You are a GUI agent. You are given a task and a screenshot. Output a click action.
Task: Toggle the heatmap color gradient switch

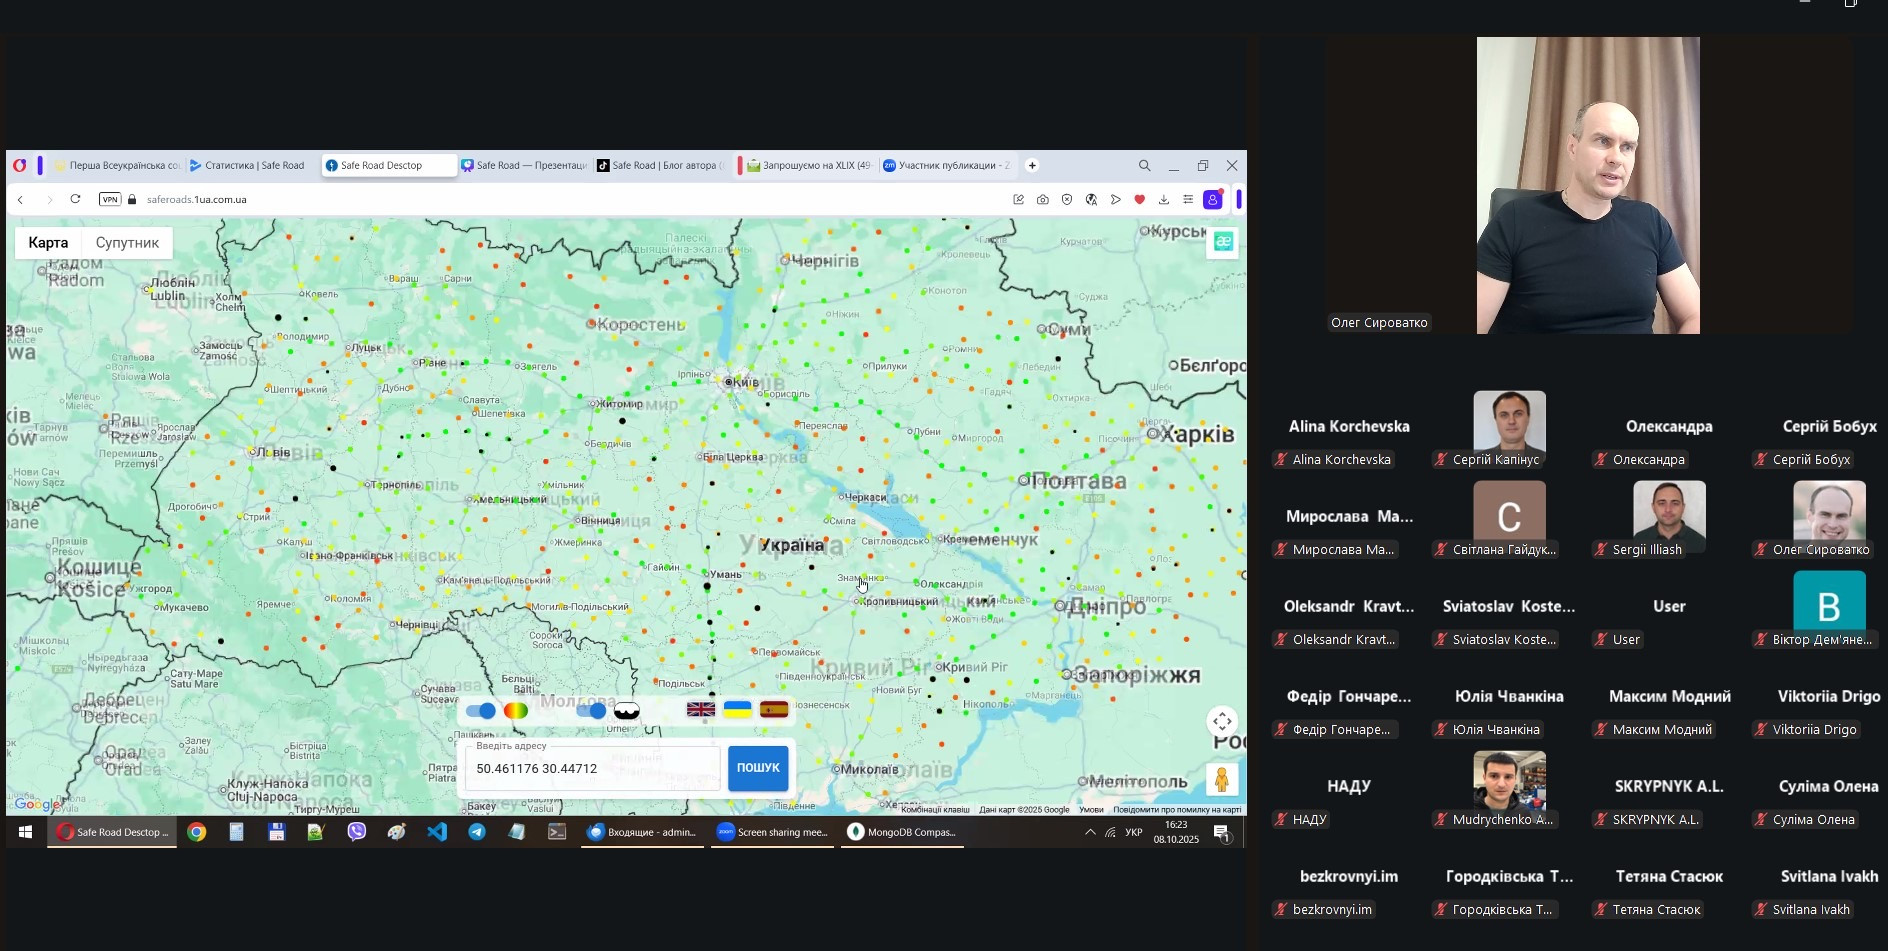[482, 711]
